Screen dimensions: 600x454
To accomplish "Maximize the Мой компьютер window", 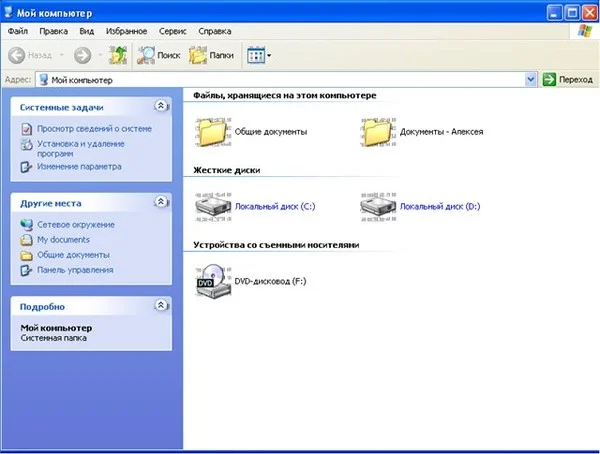I will [x=572, y=13].
